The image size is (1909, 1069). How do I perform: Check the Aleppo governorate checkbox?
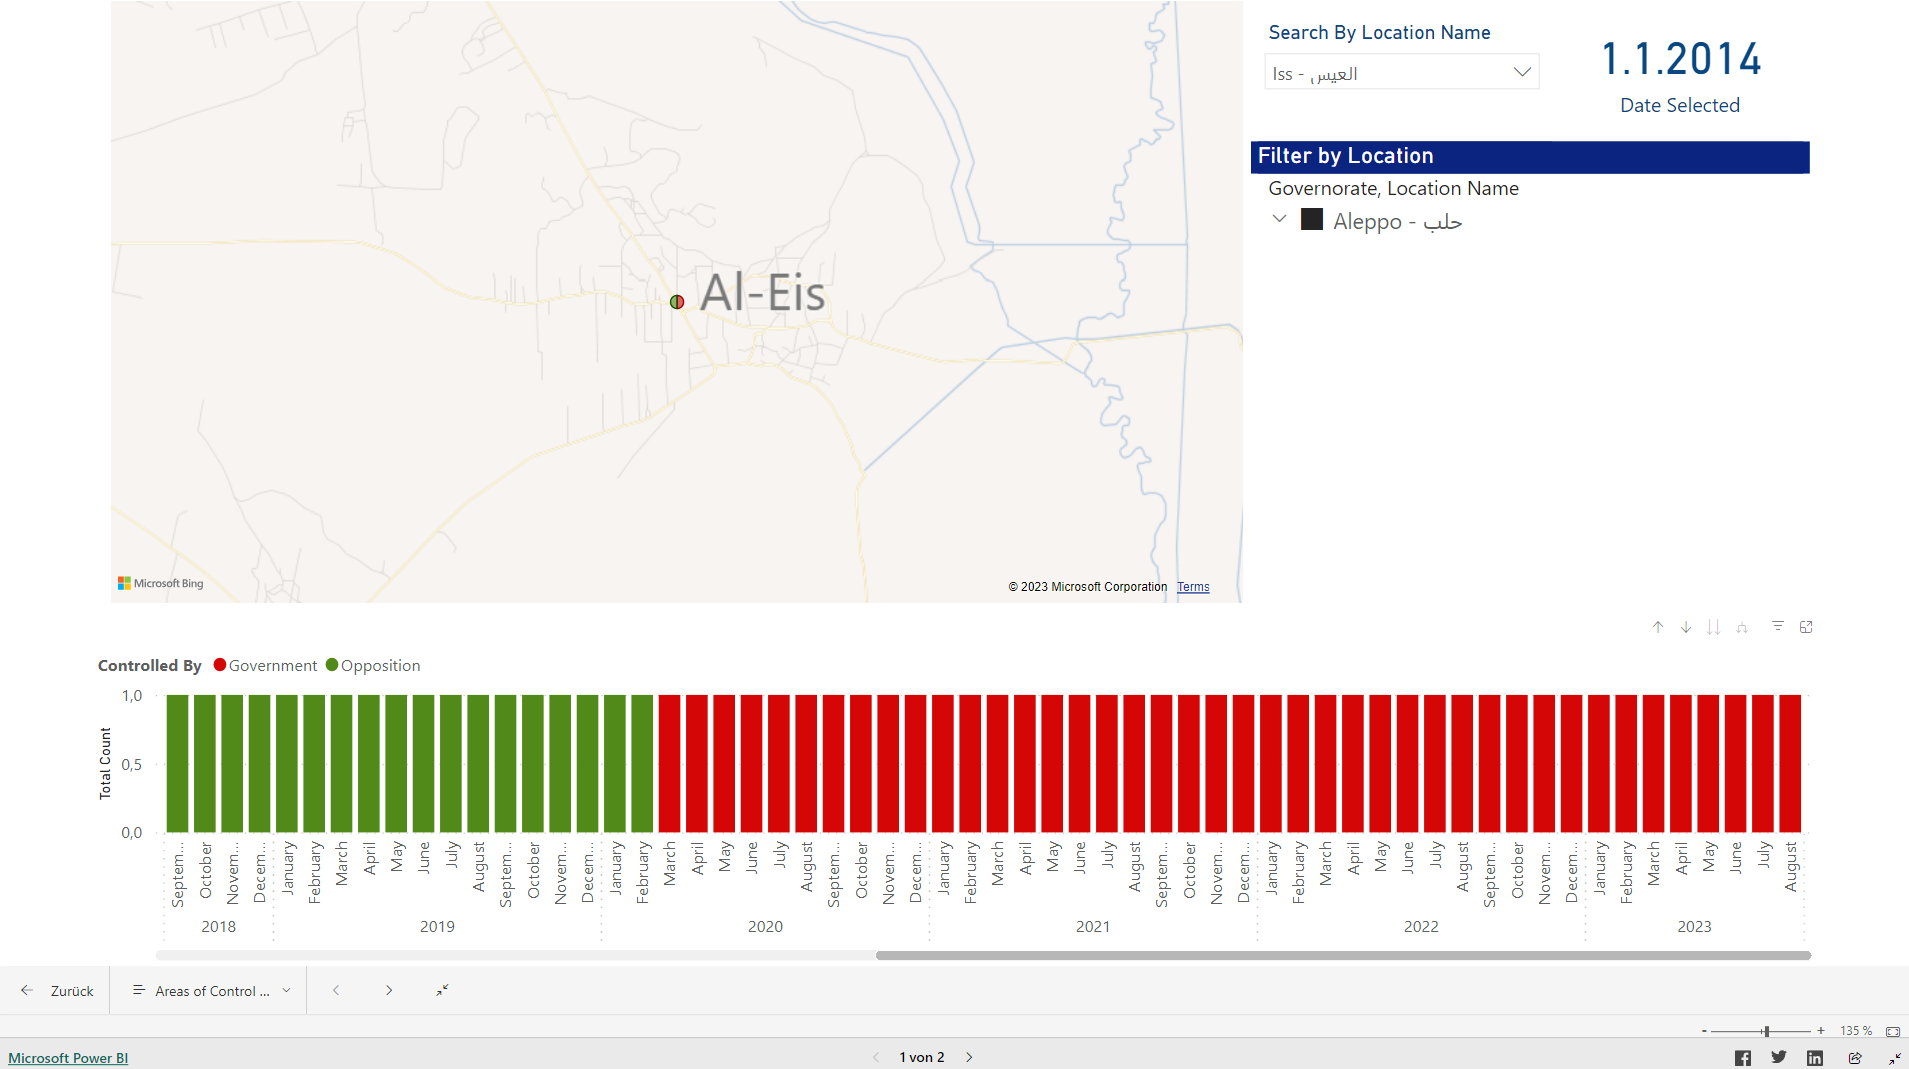[x=1312, y=220]
